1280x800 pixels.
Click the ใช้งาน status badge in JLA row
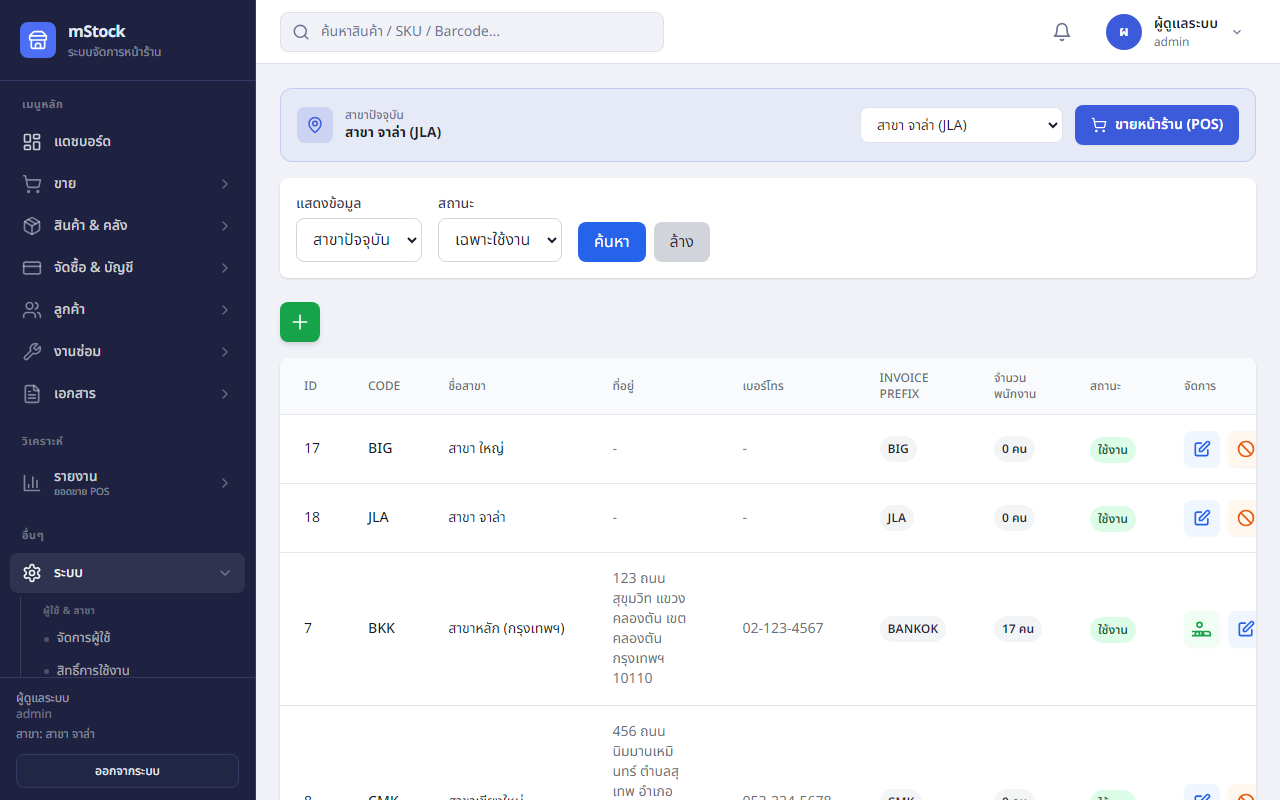click(1113, 518)
